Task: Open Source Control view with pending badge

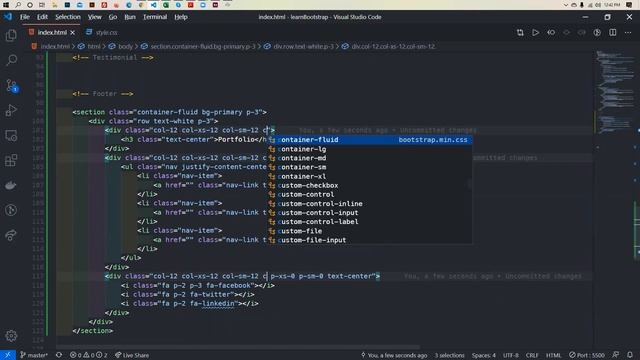Action: (11, 85)
